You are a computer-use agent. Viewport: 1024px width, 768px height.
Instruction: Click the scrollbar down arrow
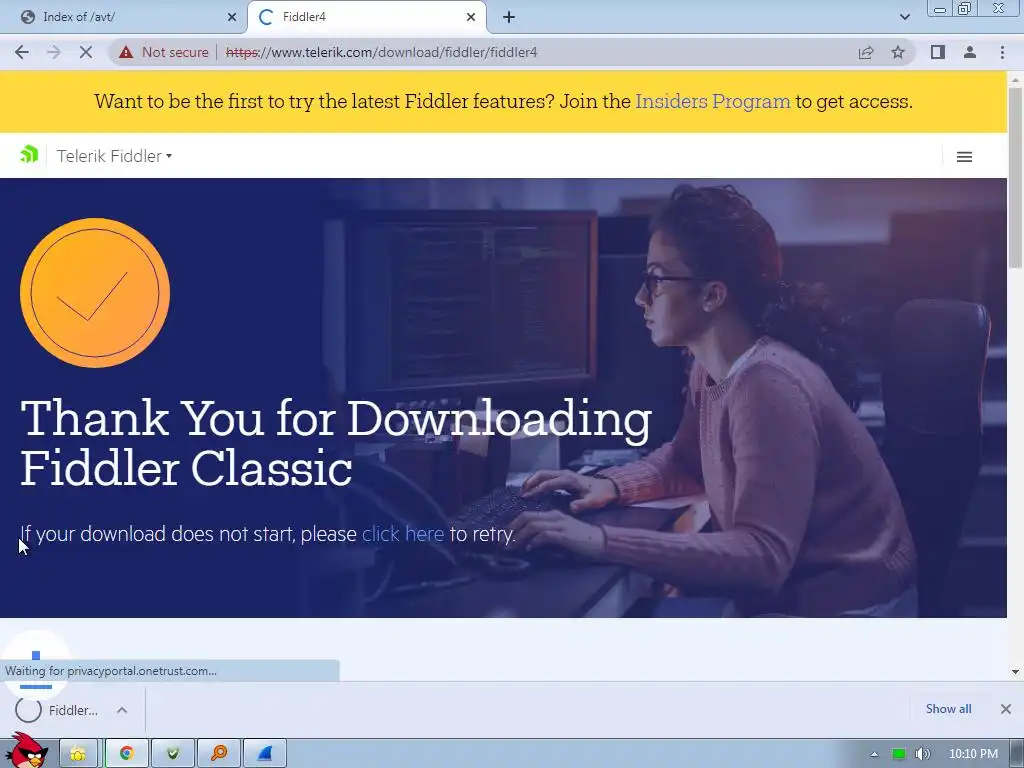click(x=1015, y=671)
